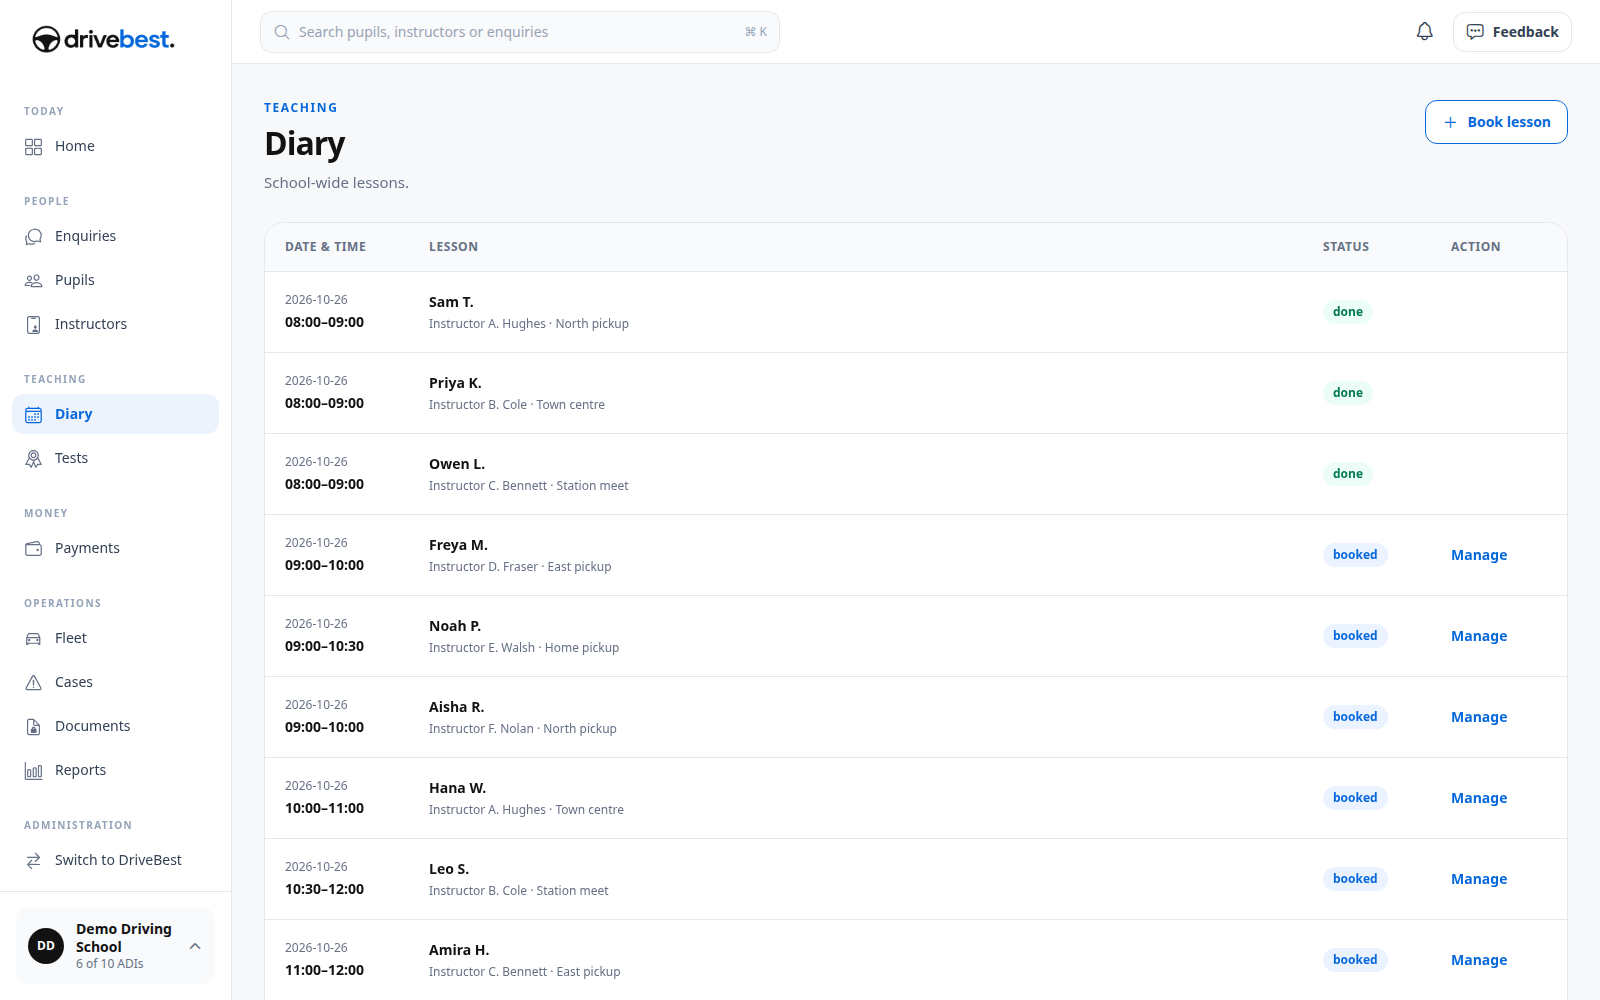Click the drivebest steering wheel logo
The image size is (1600, 1000).
click(46, 39)
